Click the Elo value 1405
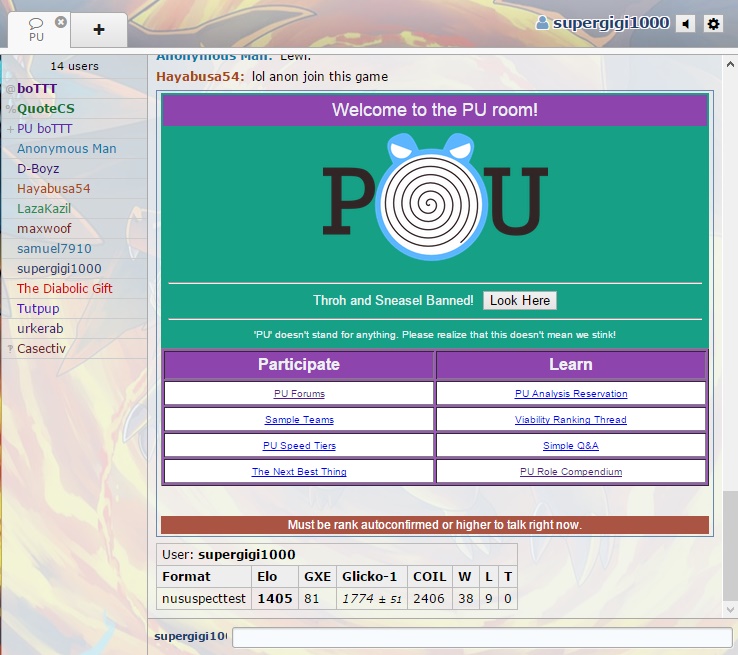Image resolution: width=738 pixels, height=655 pixels. point(275,599)
